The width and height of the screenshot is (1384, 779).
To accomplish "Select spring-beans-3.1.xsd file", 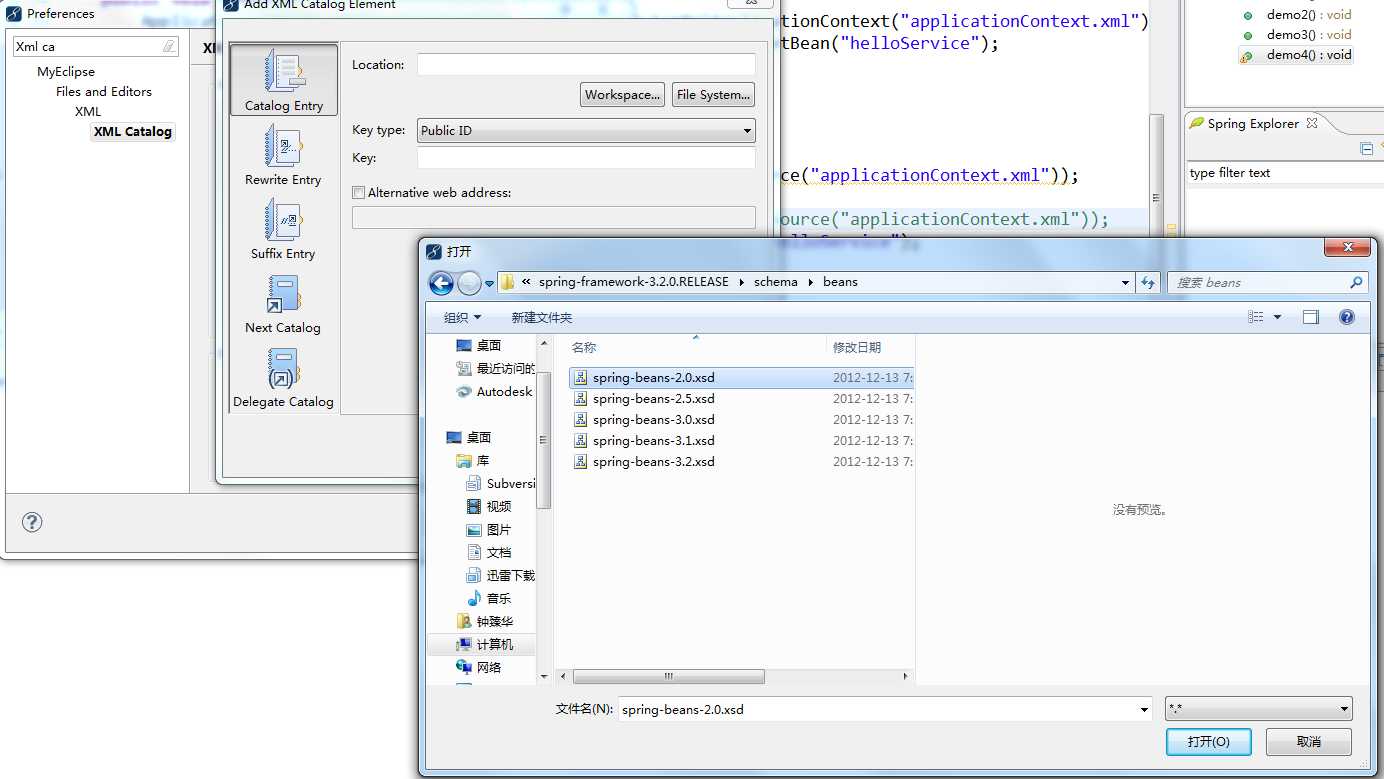I will point(653,441).
